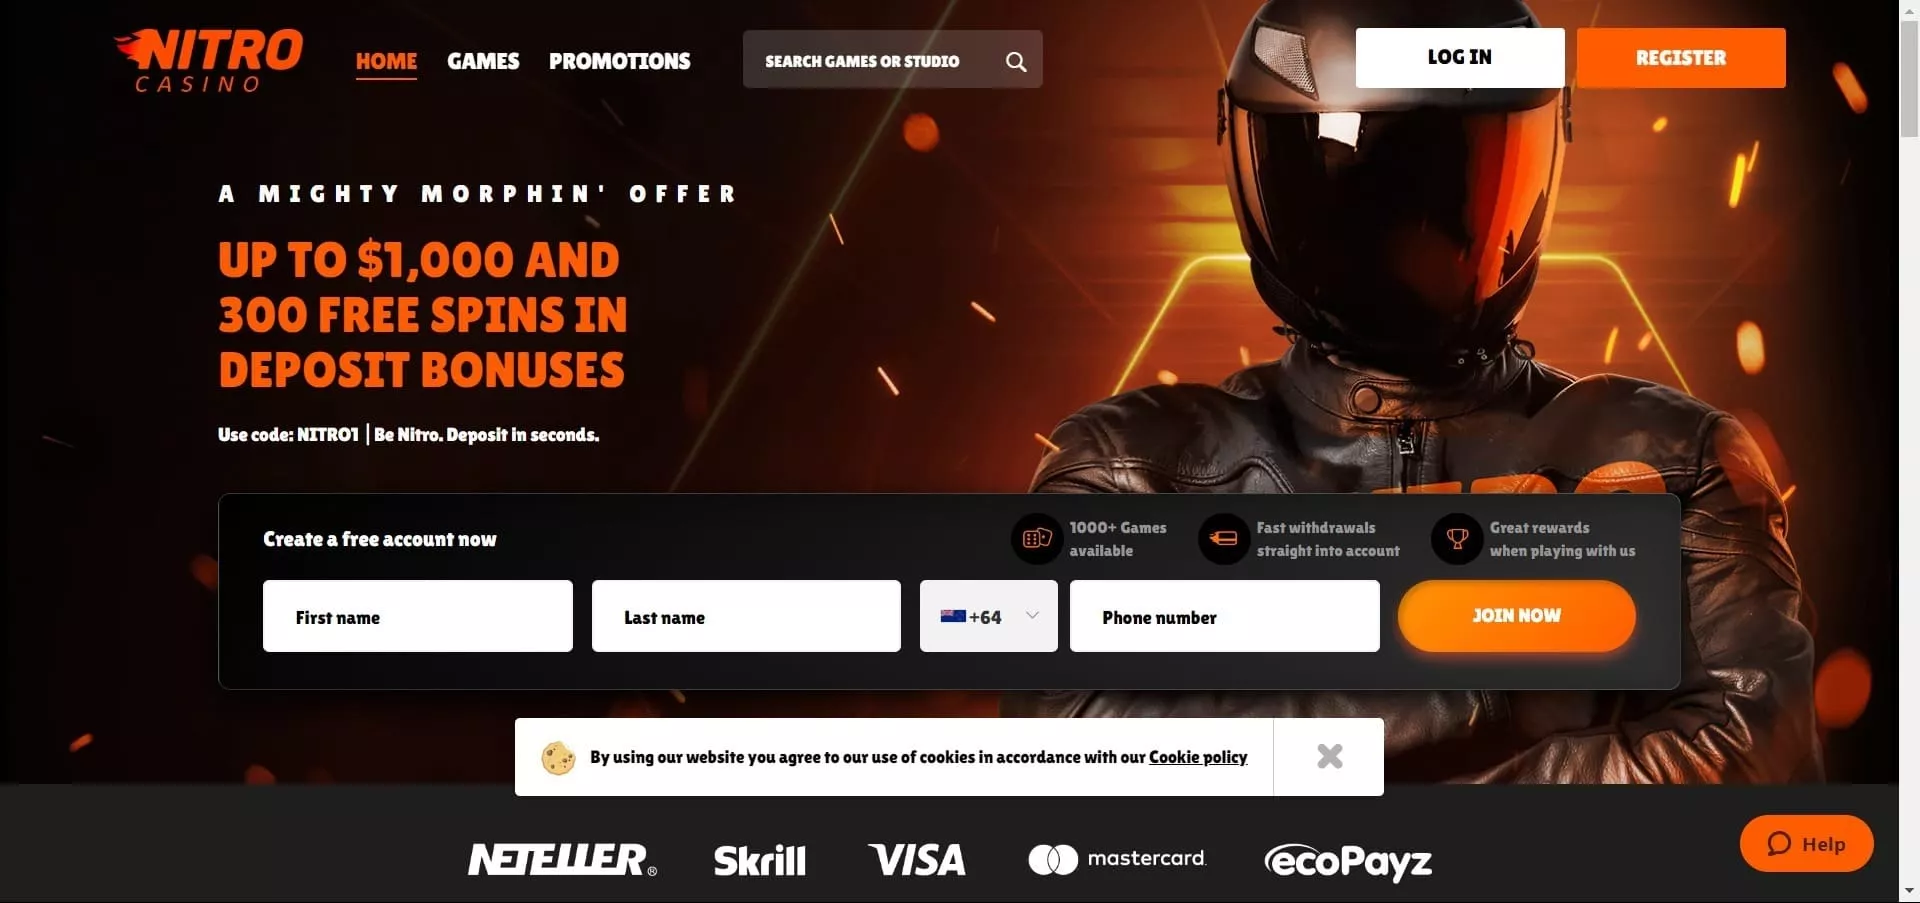Expand the +64 country code dropdown
Screen dimensions: 1920x903
(1032, 616)
